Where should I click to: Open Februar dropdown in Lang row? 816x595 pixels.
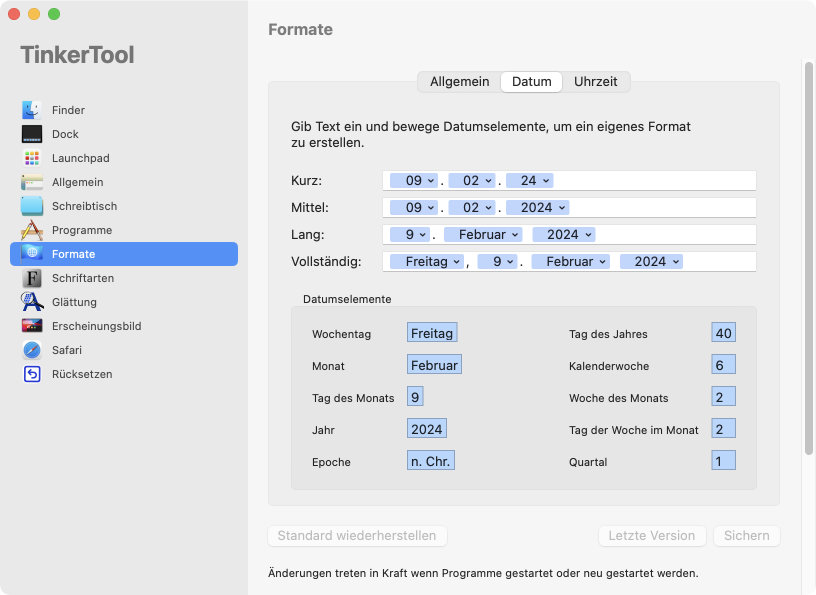click(482, 235)
